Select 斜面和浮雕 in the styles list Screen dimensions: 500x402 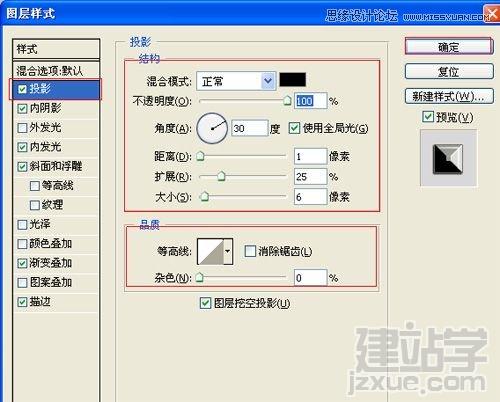[56, 166]
